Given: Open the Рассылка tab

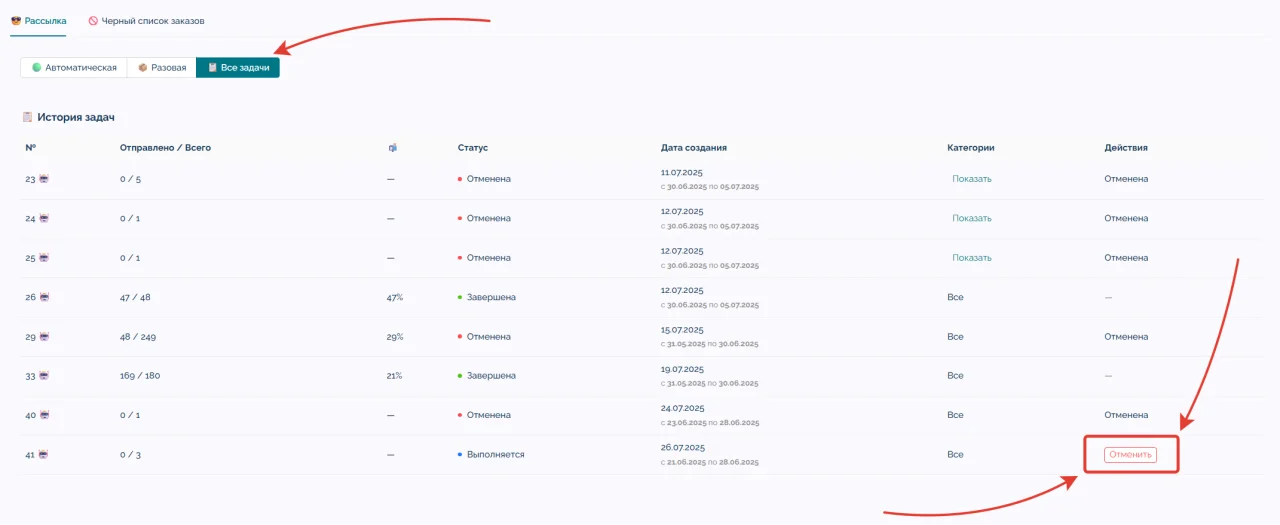Looking at the screenshot, I should [x=38, y=20].
